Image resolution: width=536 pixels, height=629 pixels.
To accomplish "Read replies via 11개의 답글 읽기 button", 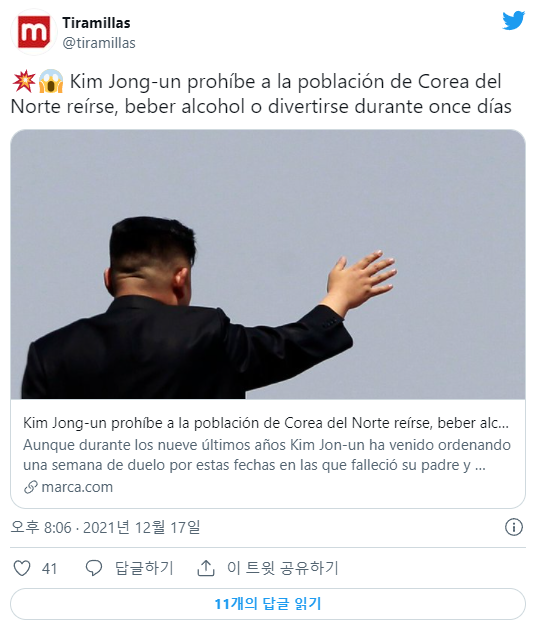I will (268, 604).
